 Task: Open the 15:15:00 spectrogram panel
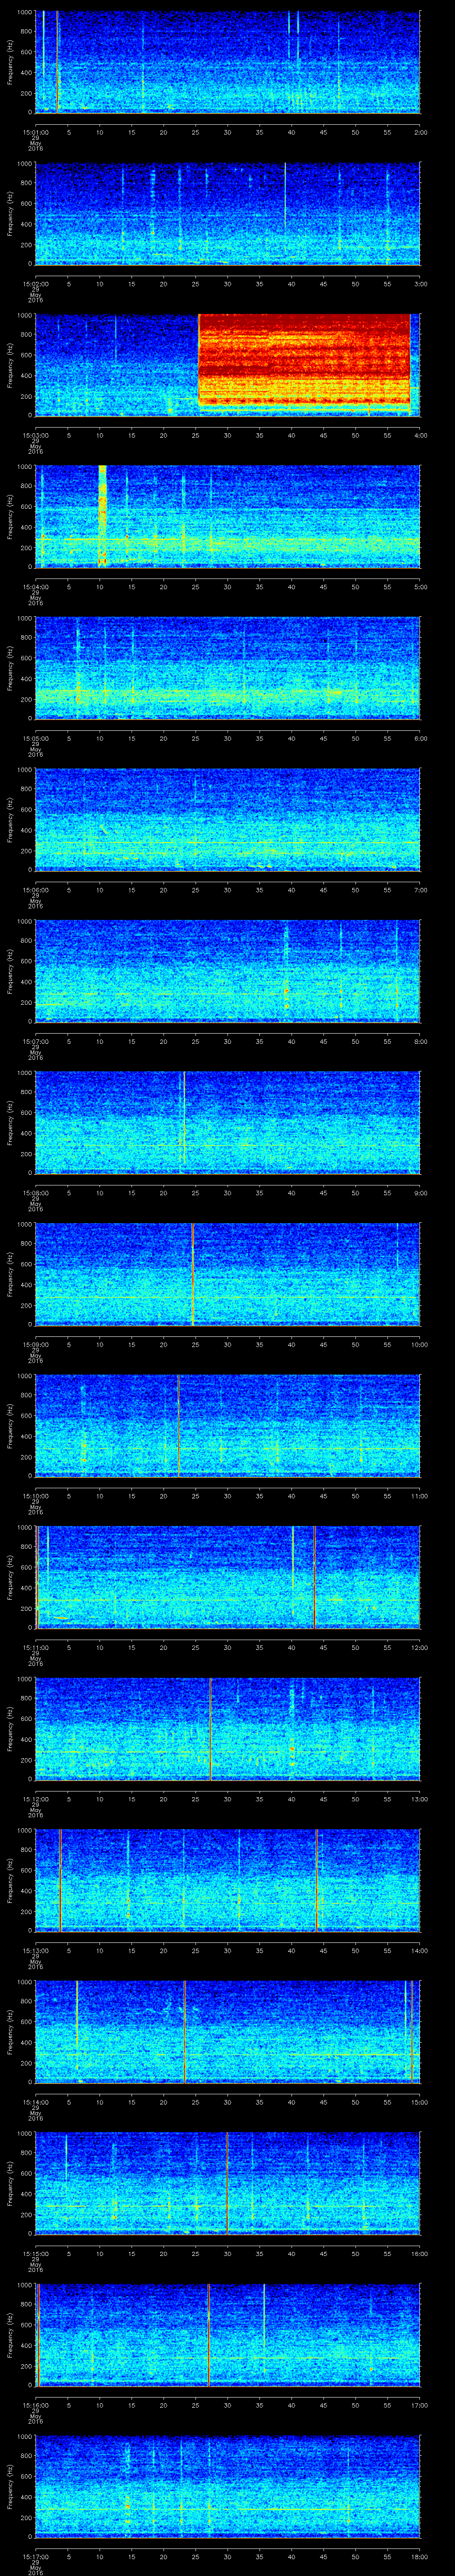coord(227,2184)
